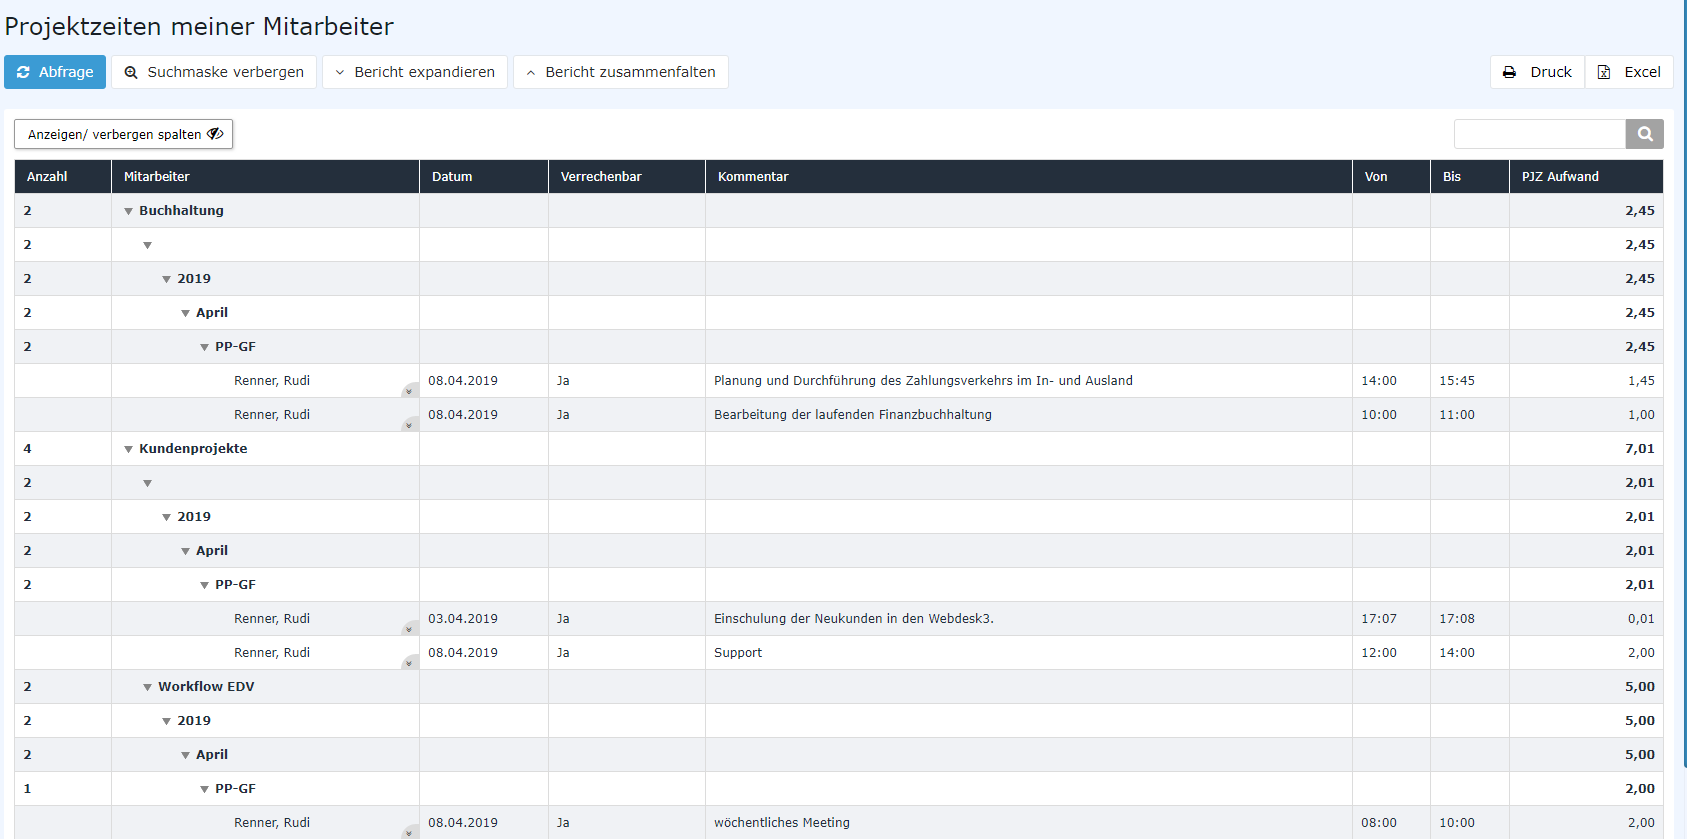Sort by Kommentar column header
Screen dimensions: 1687x839
1029,176
